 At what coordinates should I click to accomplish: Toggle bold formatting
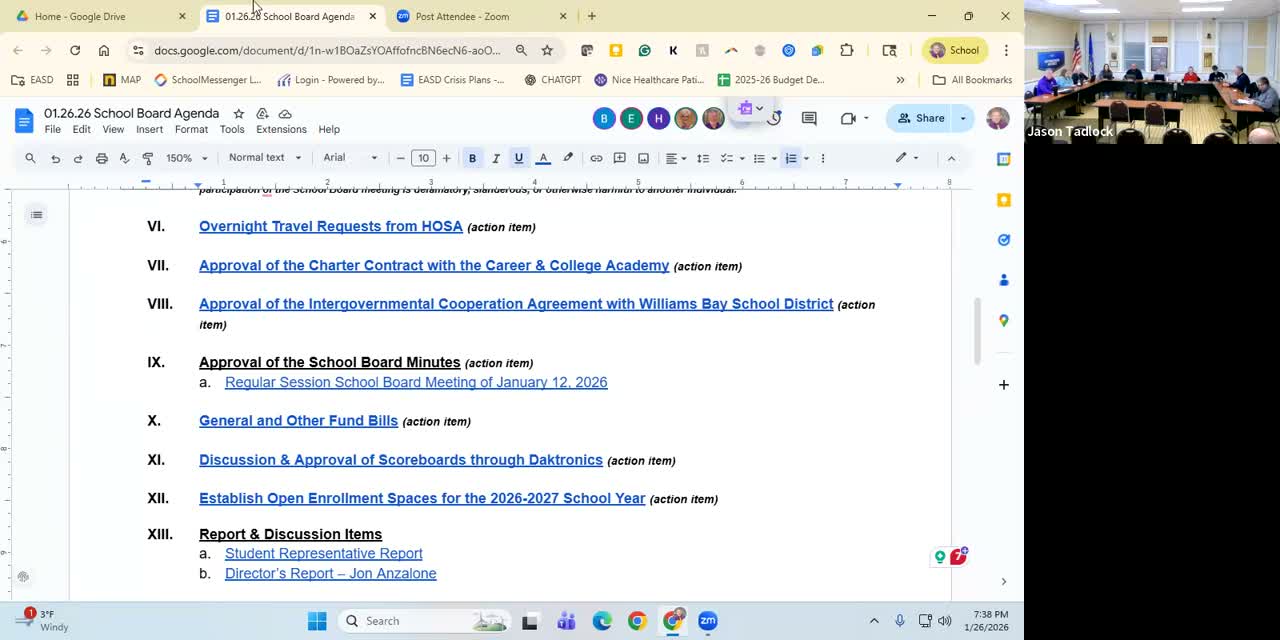[x=472, y=158]
